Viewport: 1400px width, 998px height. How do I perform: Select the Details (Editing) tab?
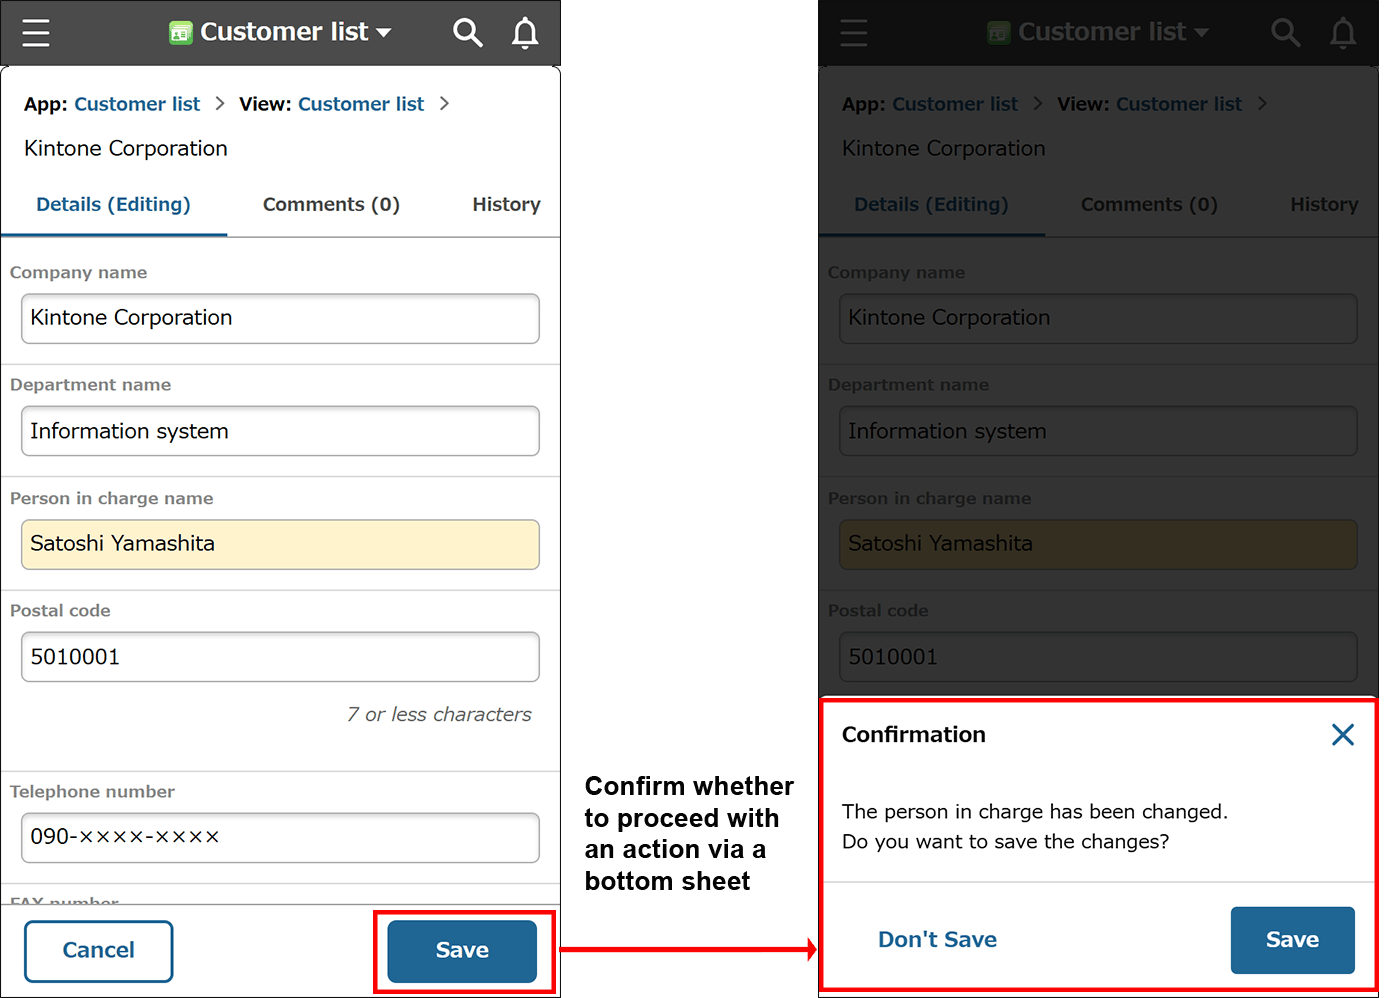(113, 204)
